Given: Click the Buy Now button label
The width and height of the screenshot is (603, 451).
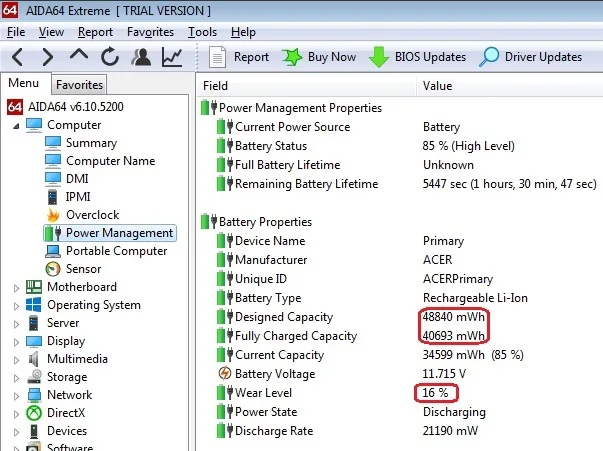Looking at the screenshot, I should (332, 57).
